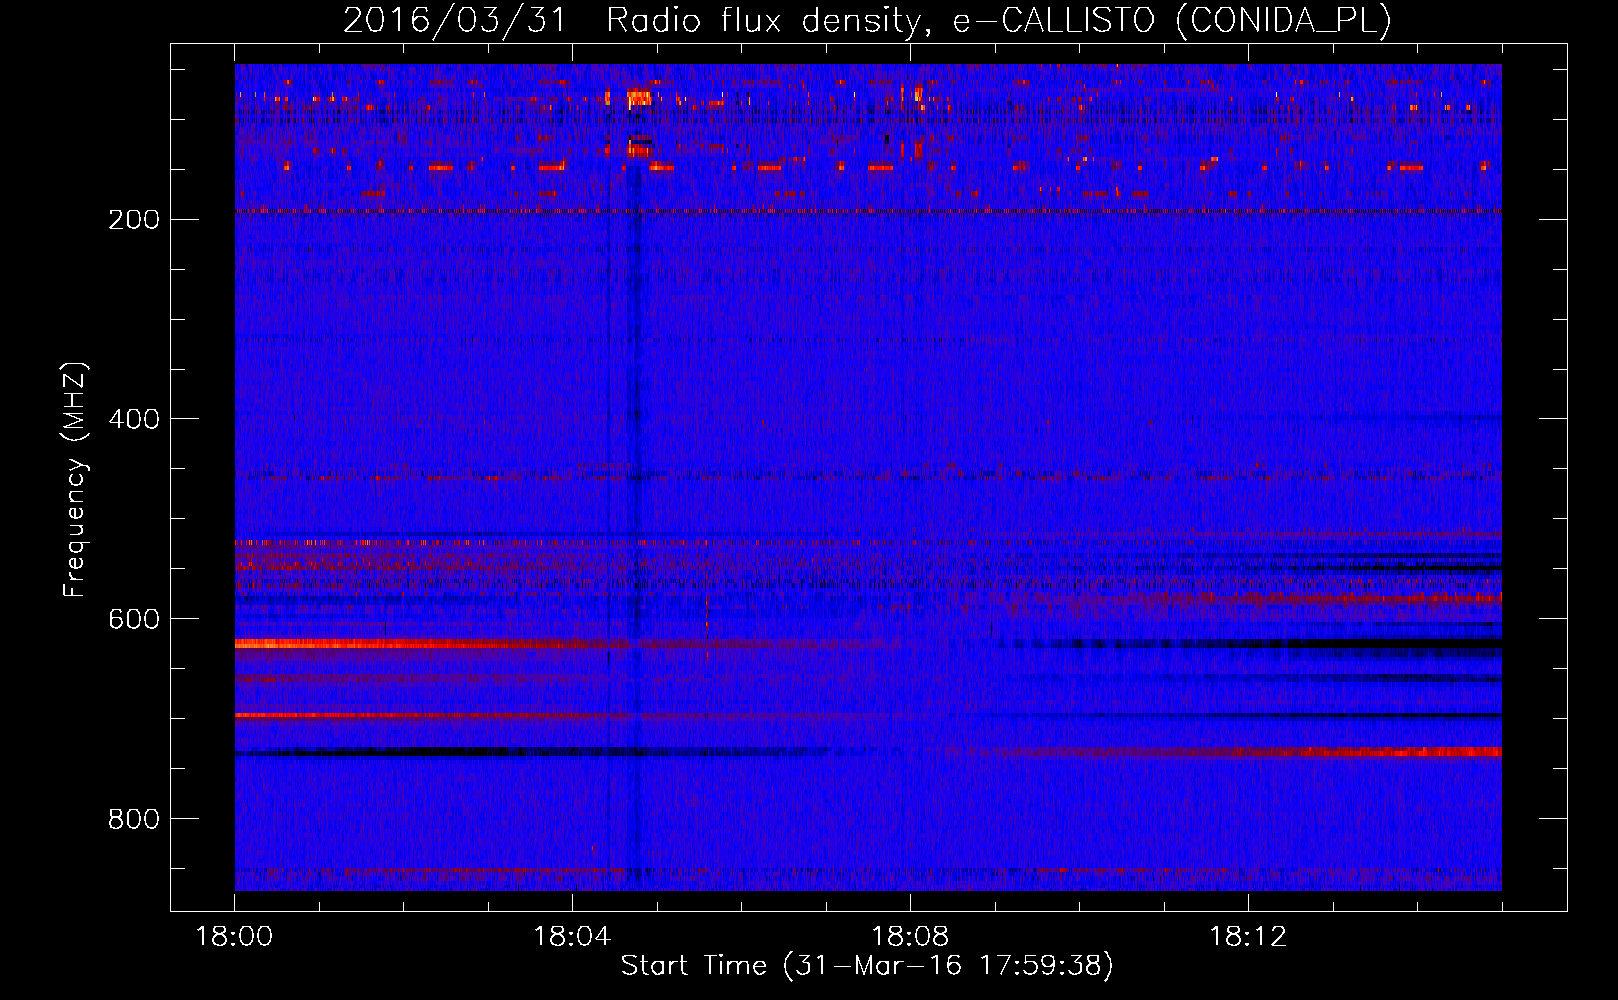Click the 18:00 time tick label
This screenshot has width=1618, height=1000.
(234, 937)
